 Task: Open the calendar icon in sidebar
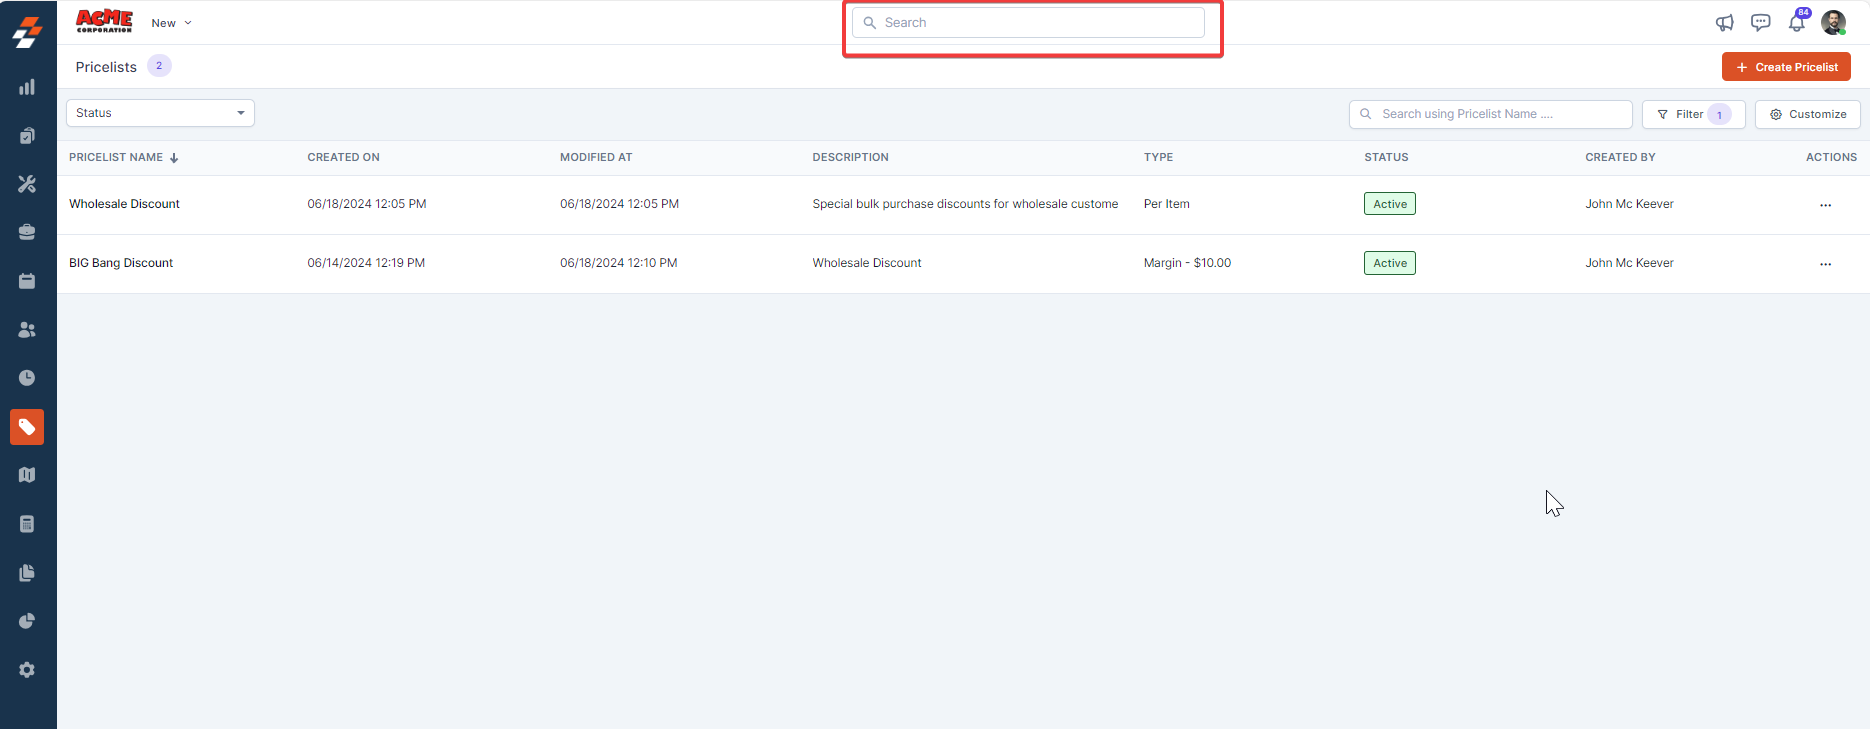tap(27, 281)
